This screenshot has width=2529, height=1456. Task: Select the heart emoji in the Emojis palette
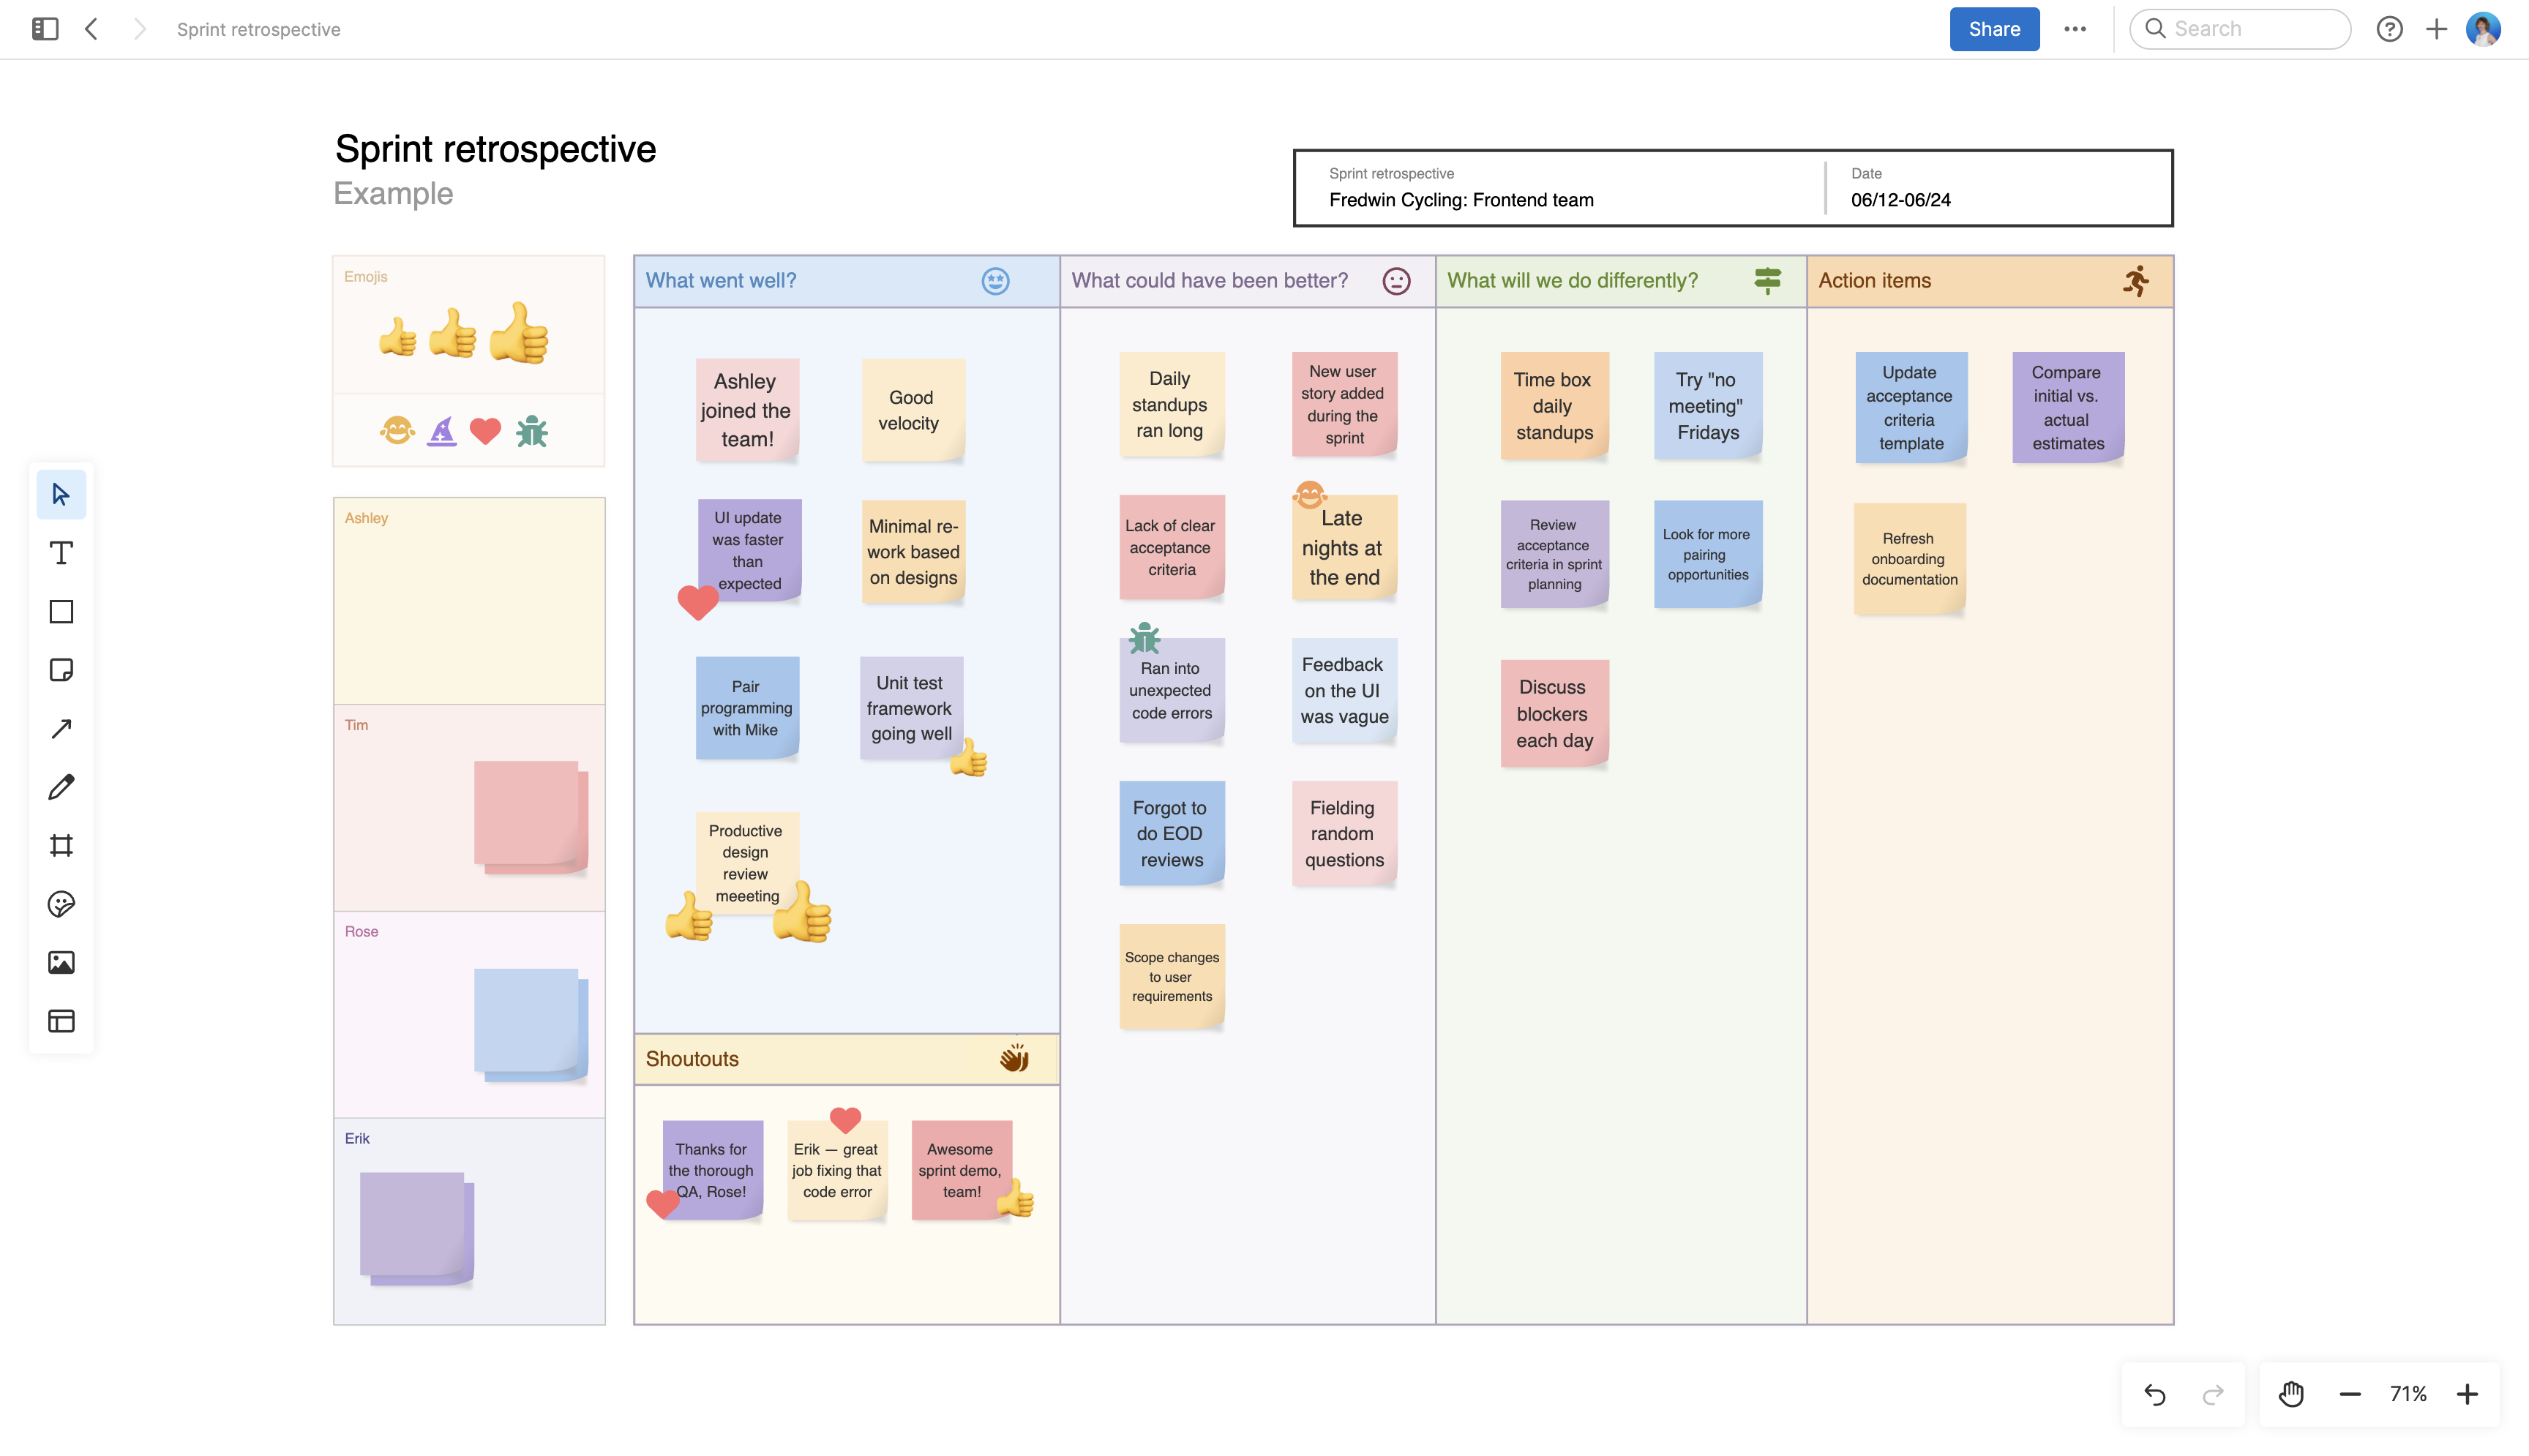[x=486, y=431]
